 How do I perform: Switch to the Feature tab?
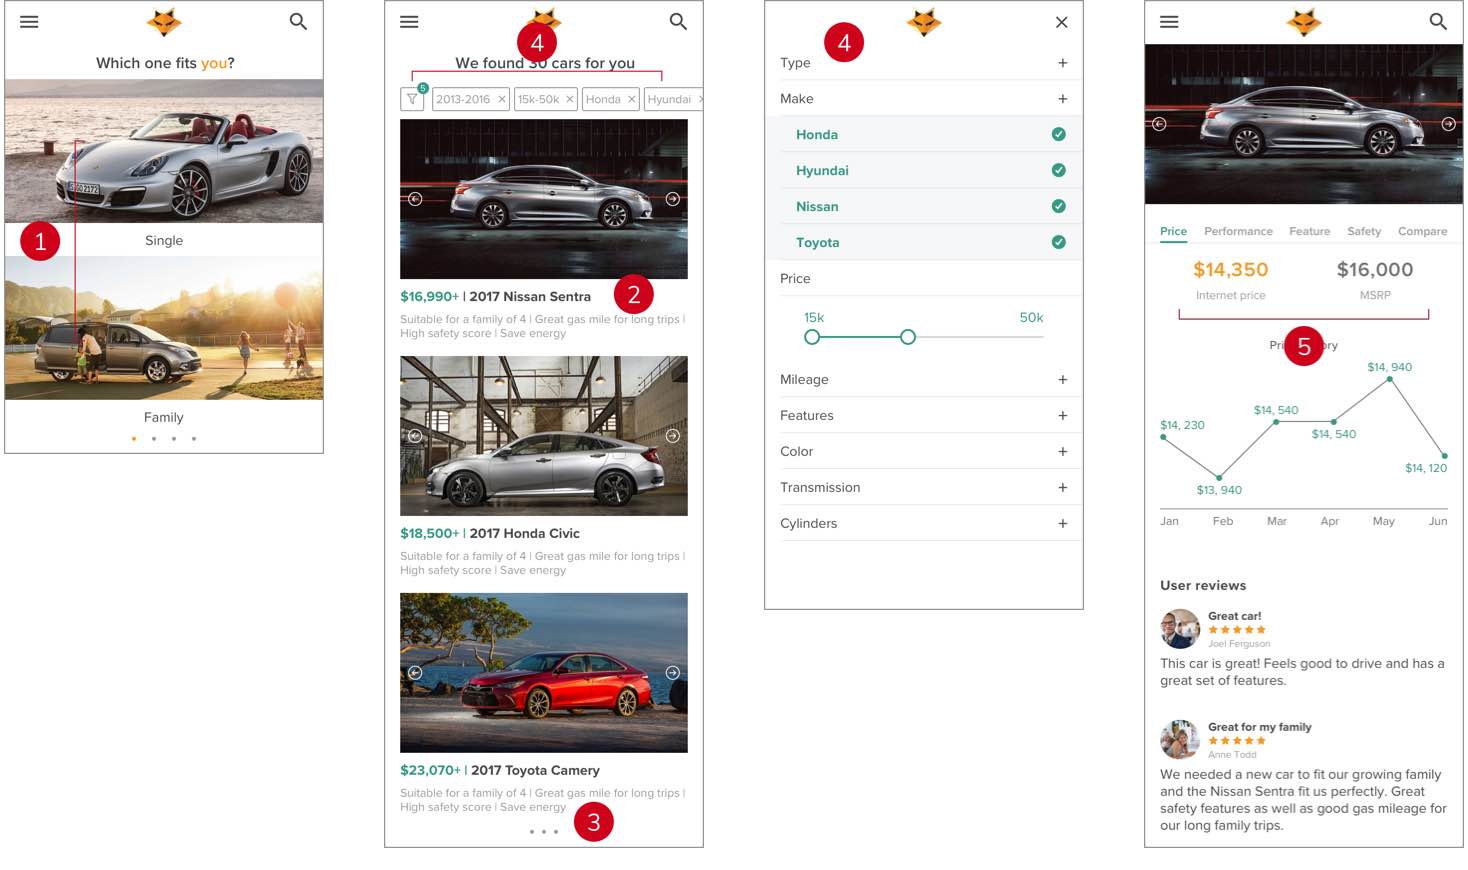1309,231
